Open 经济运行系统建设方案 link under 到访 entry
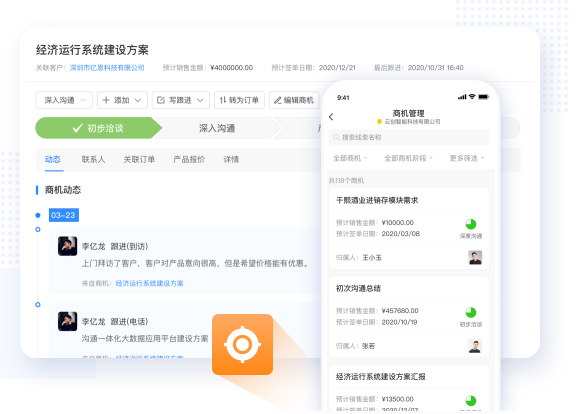 point(150,283)
